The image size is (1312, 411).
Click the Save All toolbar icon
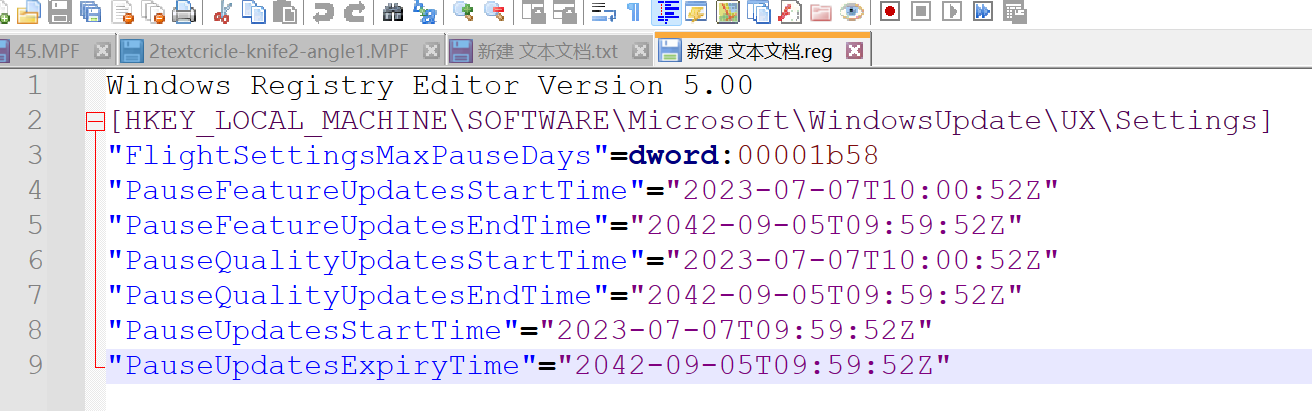click(91, 12)
